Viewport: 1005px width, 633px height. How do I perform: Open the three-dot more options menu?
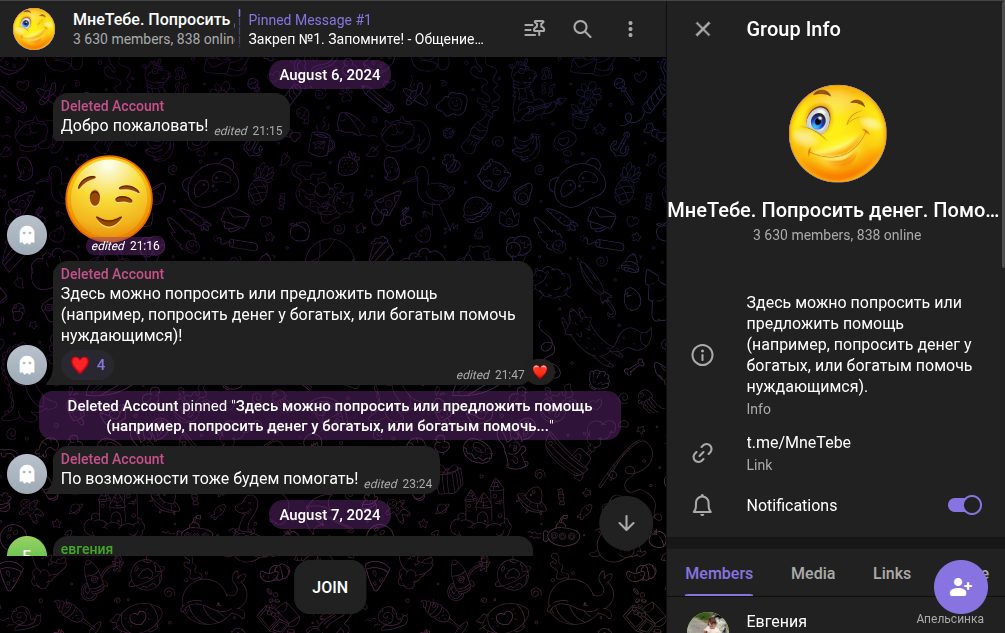[630, 29]
